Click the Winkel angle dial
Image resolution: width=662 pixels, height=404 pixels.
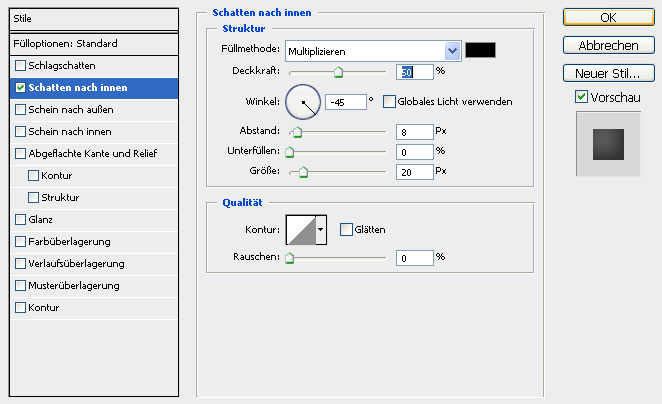303,102
